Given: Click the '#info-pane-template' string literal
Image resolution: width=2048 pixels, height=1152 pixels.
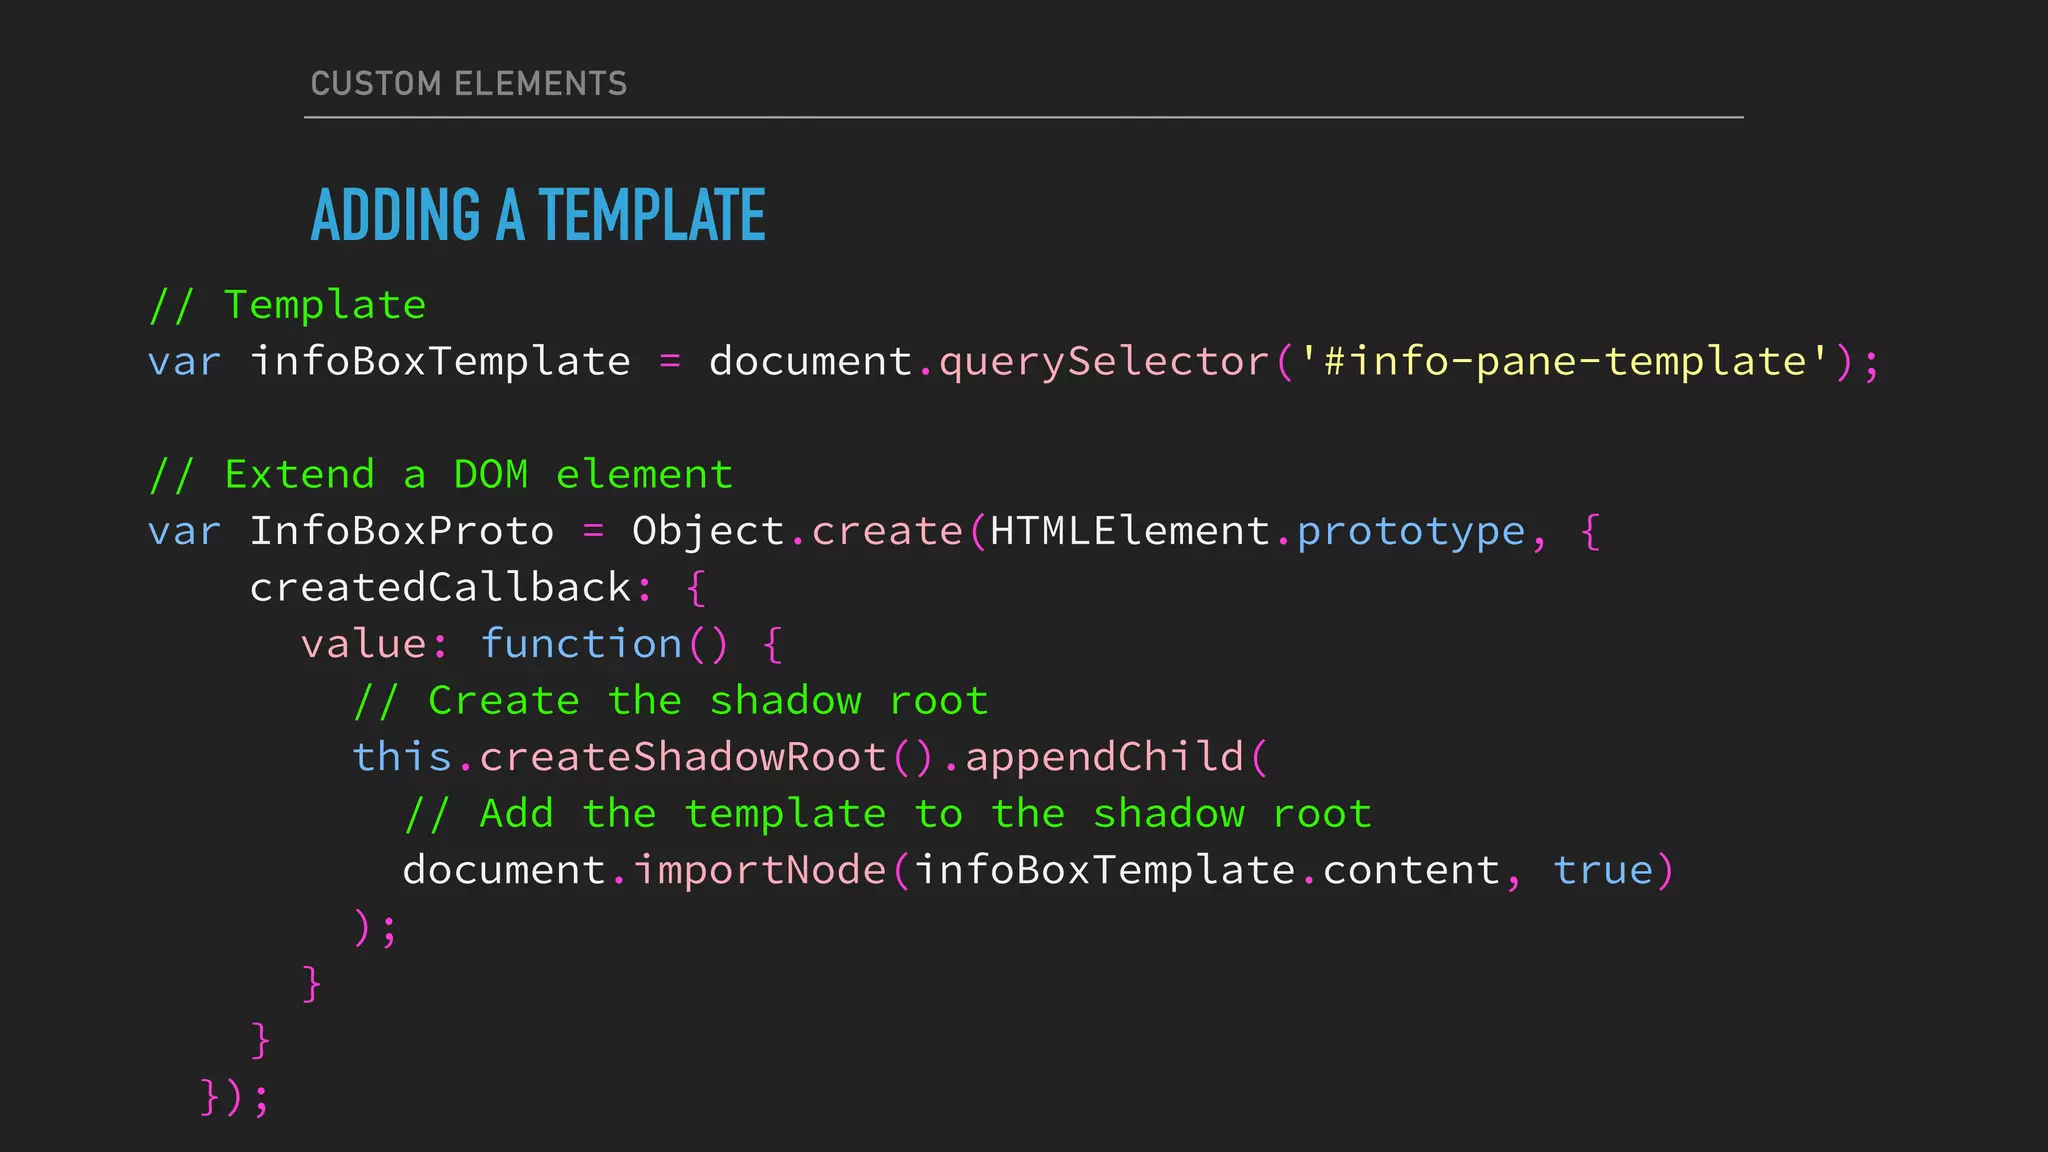Looking at the screenshot, I should click(1565, 361).
